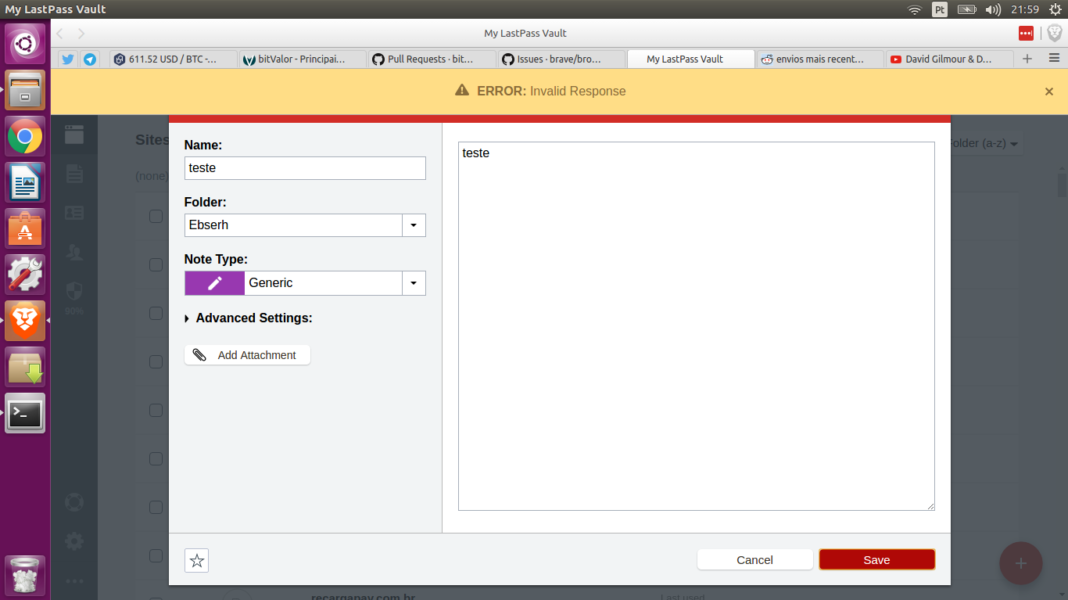The height and width of the screenshot is (600, 1068).
Task: Open the LastPass extension icon in toolbar
Action: coord(1026,33)
